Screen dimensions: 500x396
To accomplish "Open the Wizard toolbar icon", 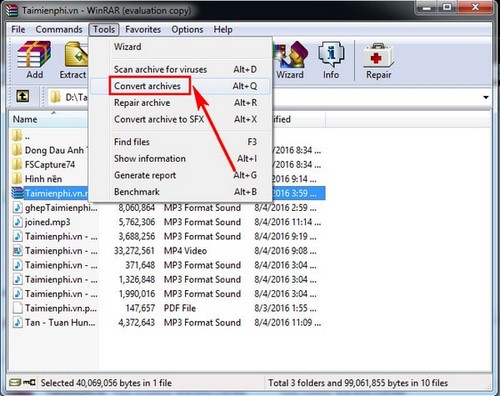I will 290,54.
